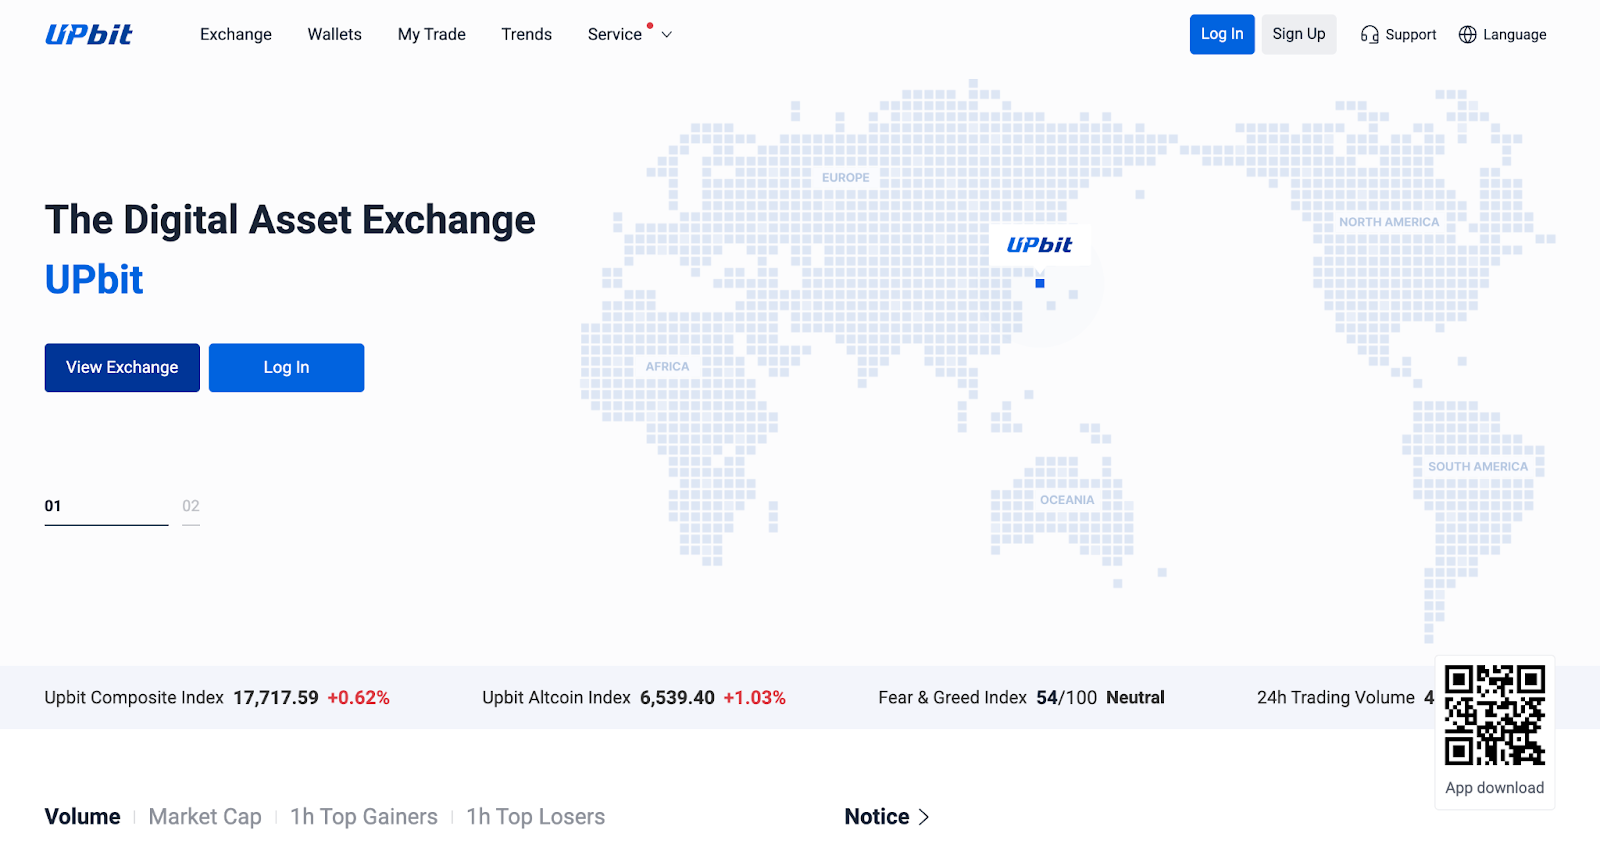Open the Exchange menu item

[236, 34]
